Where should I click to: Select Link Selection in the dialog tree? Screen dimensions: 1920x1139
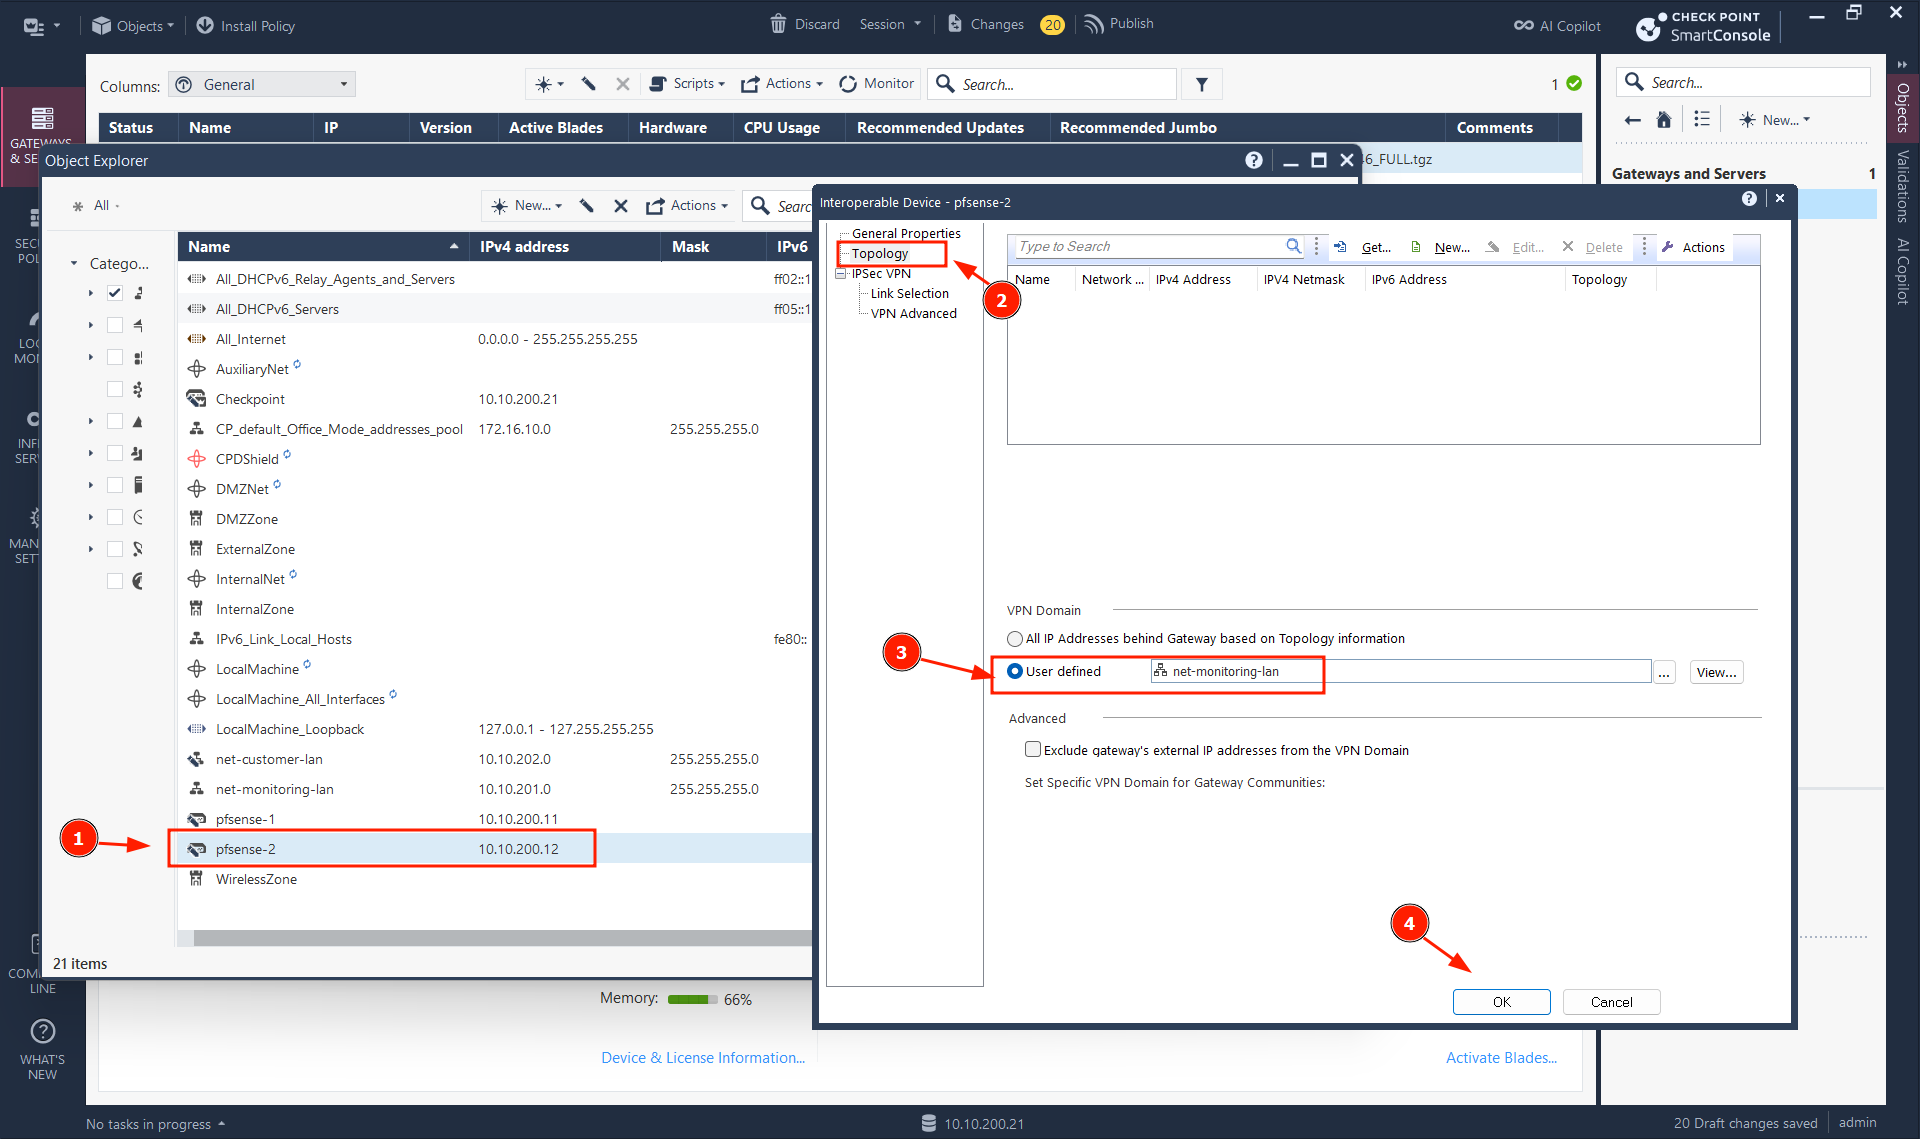910,293
